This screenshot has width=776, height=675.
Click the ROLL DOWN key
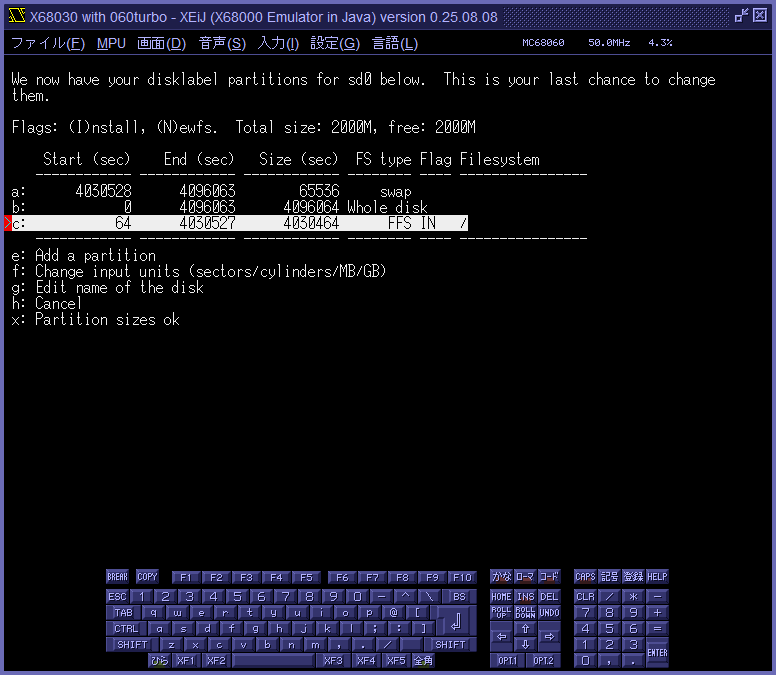[526, 613]
